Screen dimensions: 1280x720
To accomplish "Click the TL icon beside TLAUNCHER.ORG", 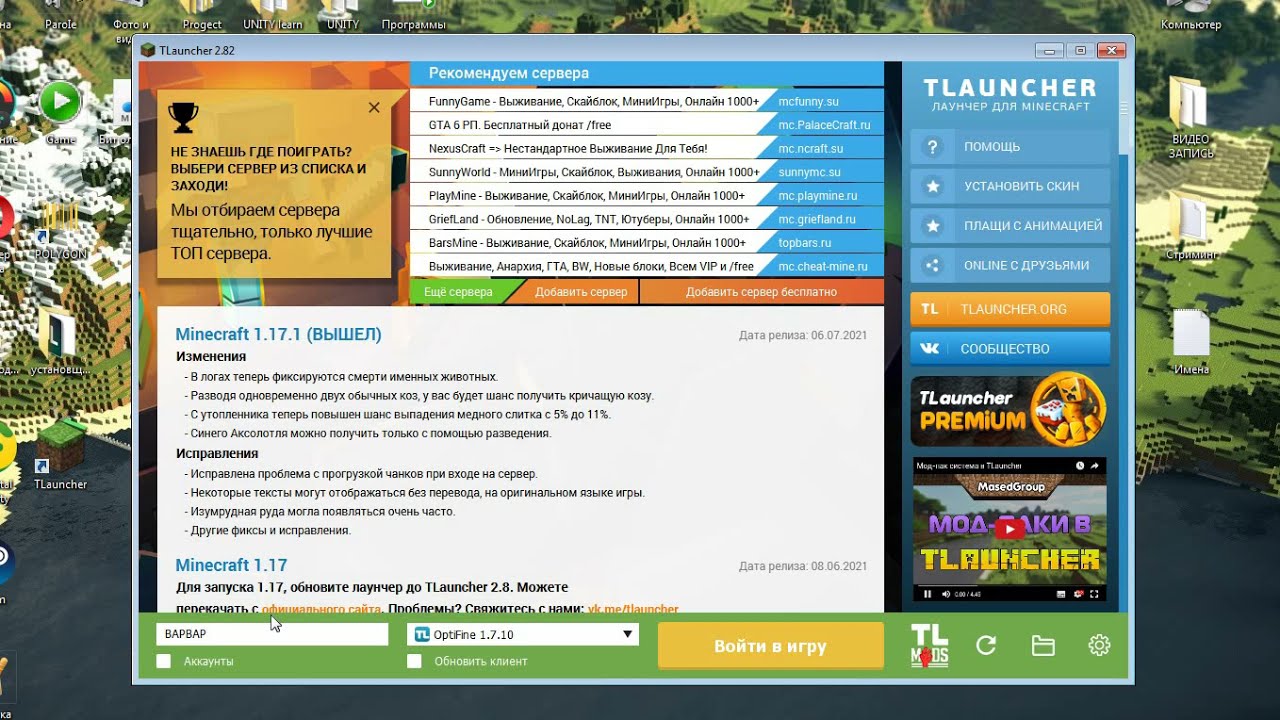I will click(930, 309).
